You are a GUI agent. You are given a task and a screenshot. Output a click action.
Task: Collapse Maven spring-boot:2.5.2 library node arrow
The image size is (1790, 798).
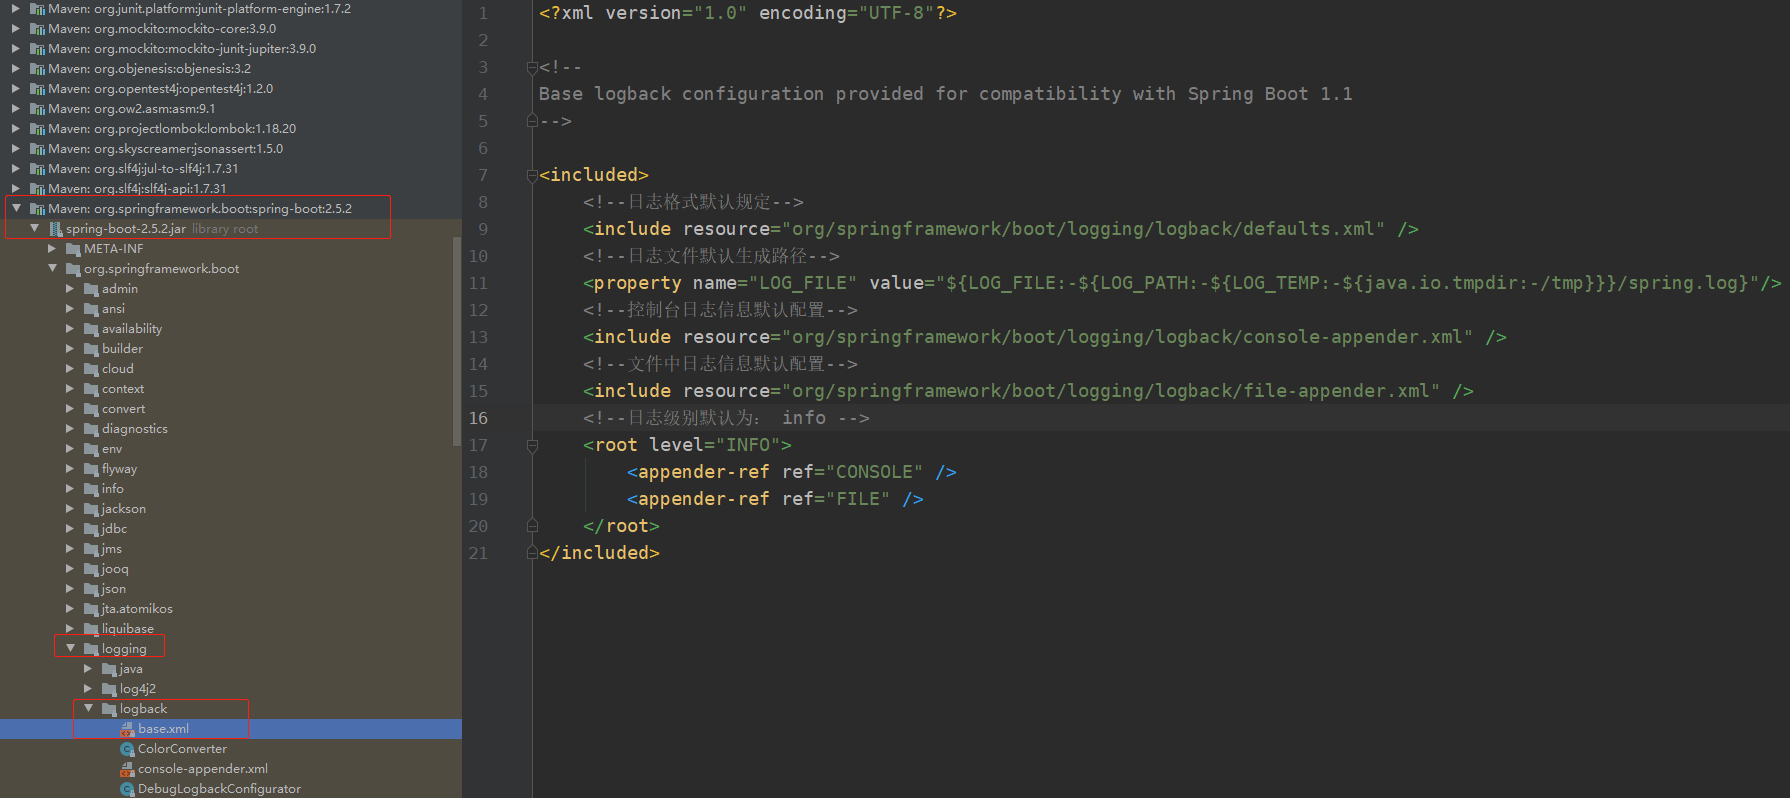16,208
